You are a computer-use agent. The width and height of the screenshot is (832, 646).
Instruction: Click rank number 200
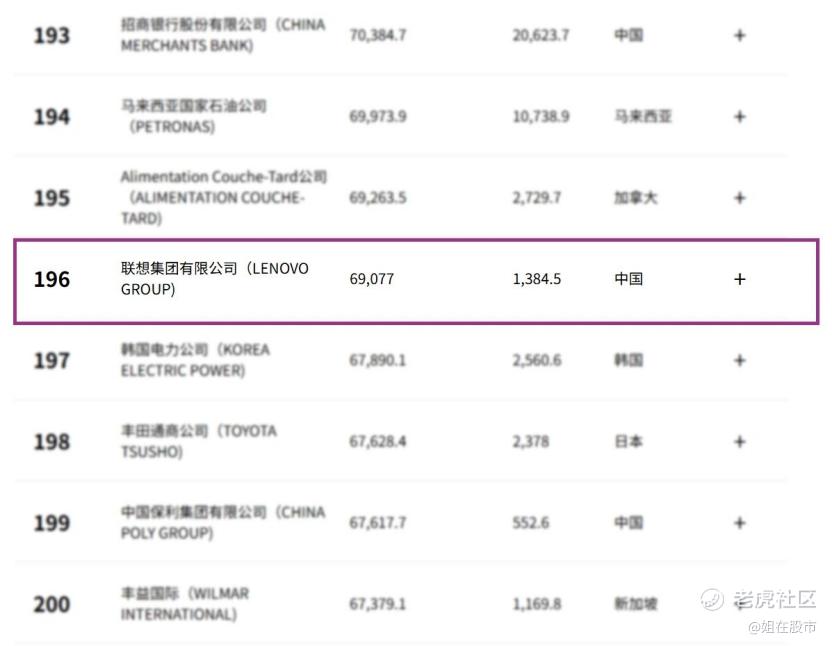tap(52, 604)
